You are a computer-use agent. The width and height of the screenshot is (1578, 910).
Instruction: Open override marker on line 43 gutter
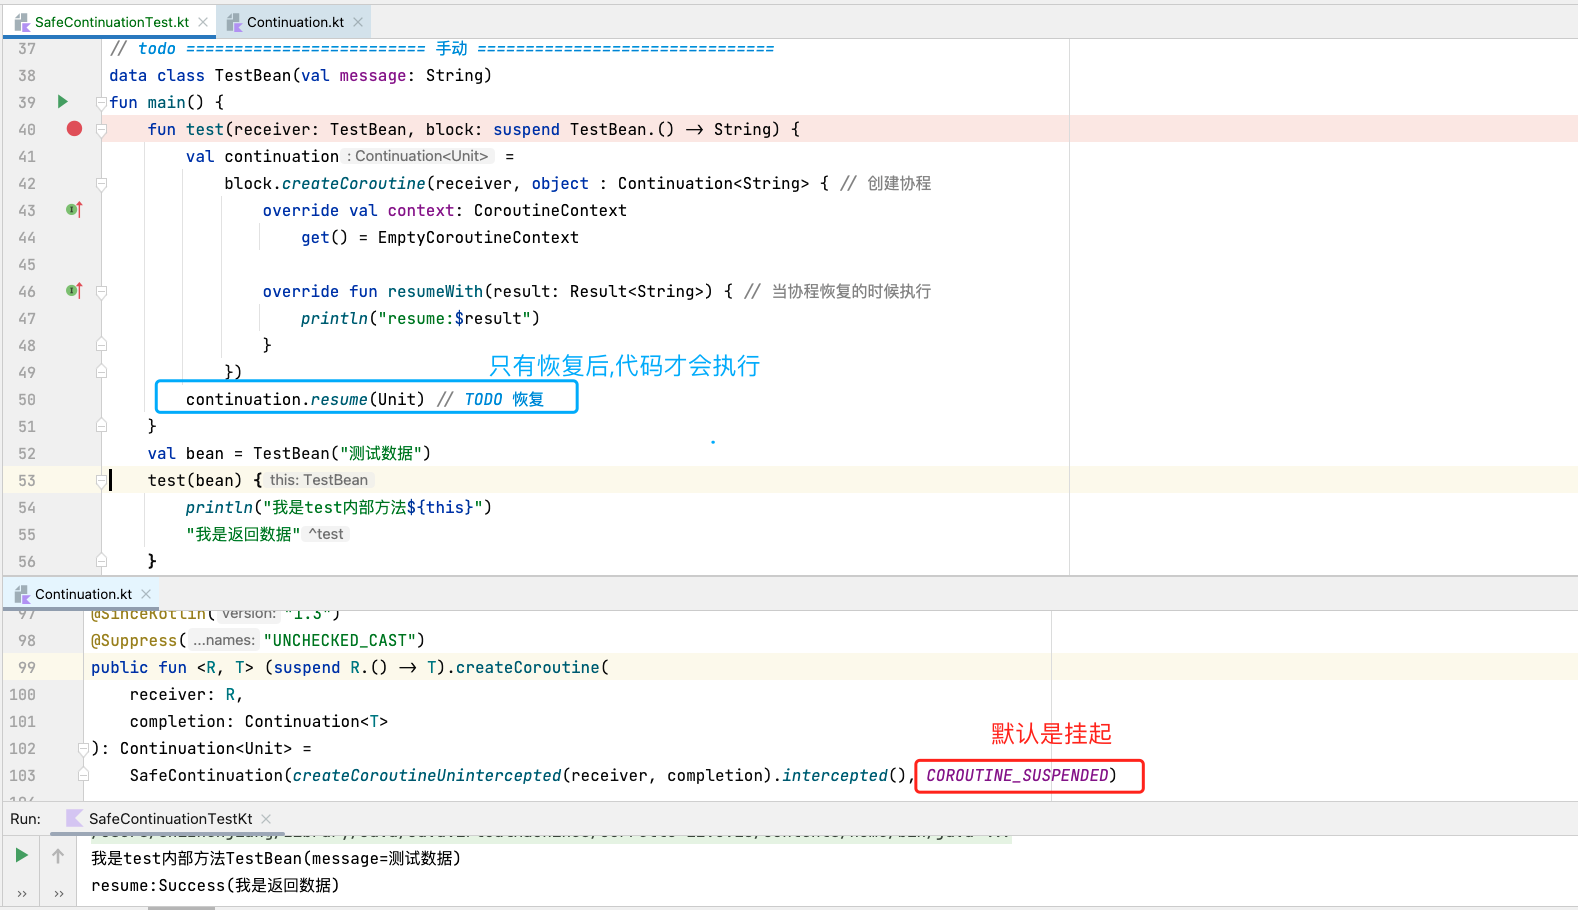[x=74, y=210]
